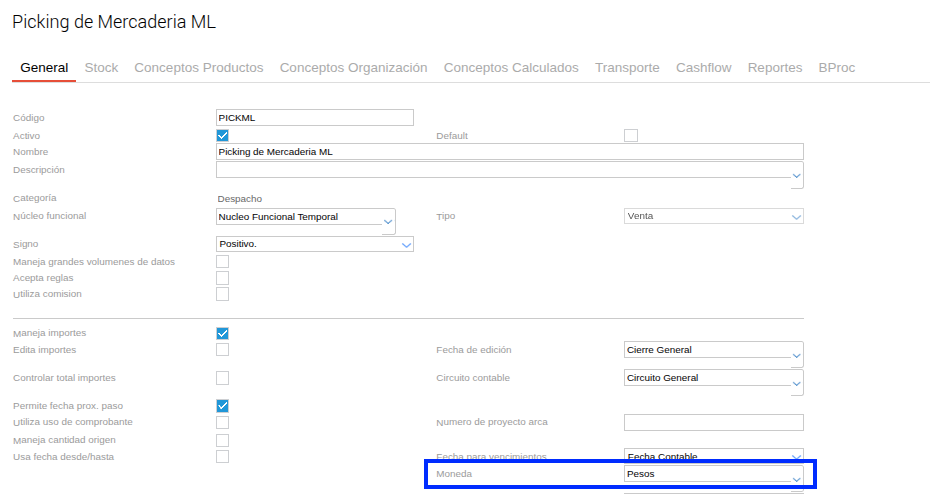Viewport: 930px width, 494px height.
Task: Open the Conceptos Productos tab
Action: 198,68
